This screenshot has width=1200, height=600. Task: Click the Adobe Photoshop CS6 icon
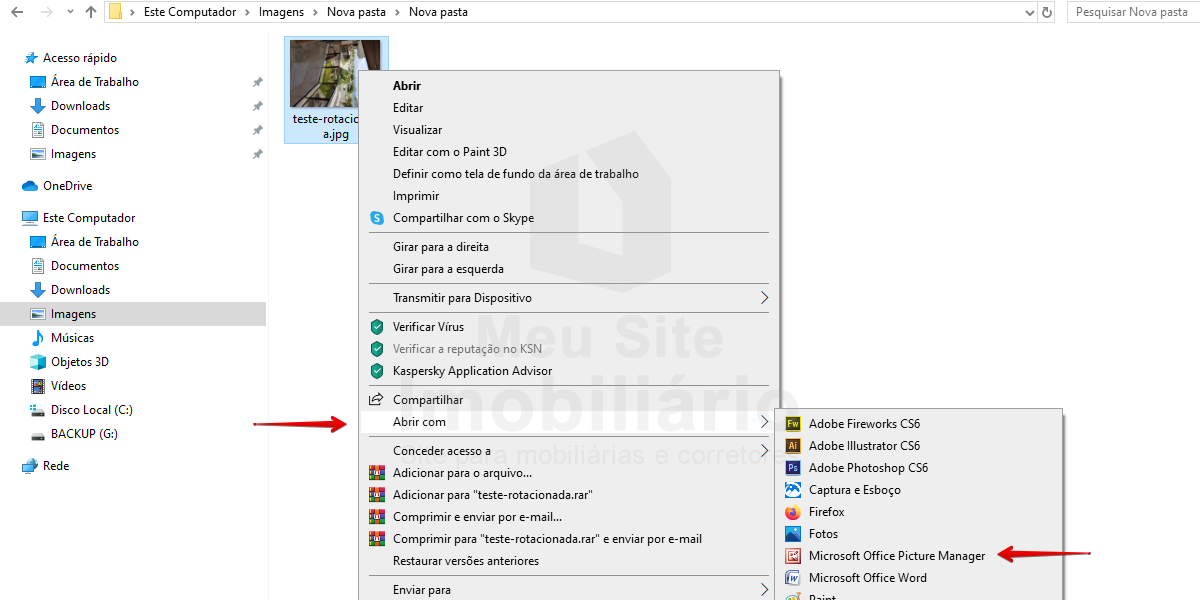coord(793,468)
